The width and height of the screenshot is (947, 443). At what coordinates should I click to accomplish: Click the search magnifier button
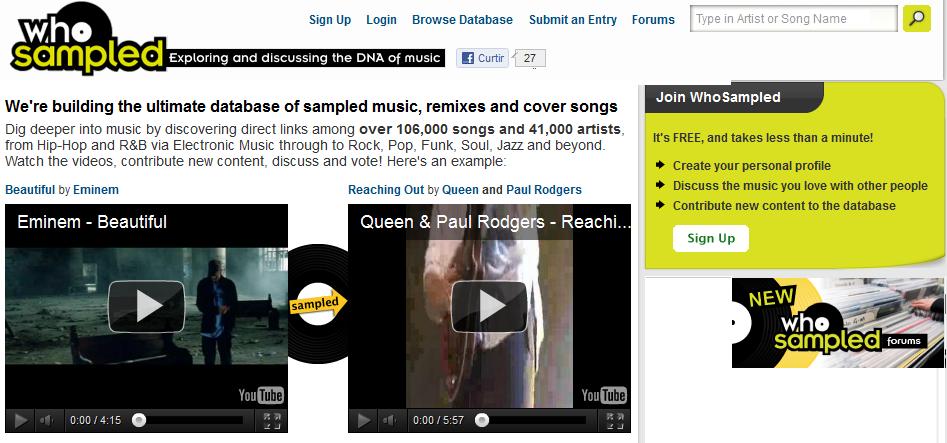917,18
